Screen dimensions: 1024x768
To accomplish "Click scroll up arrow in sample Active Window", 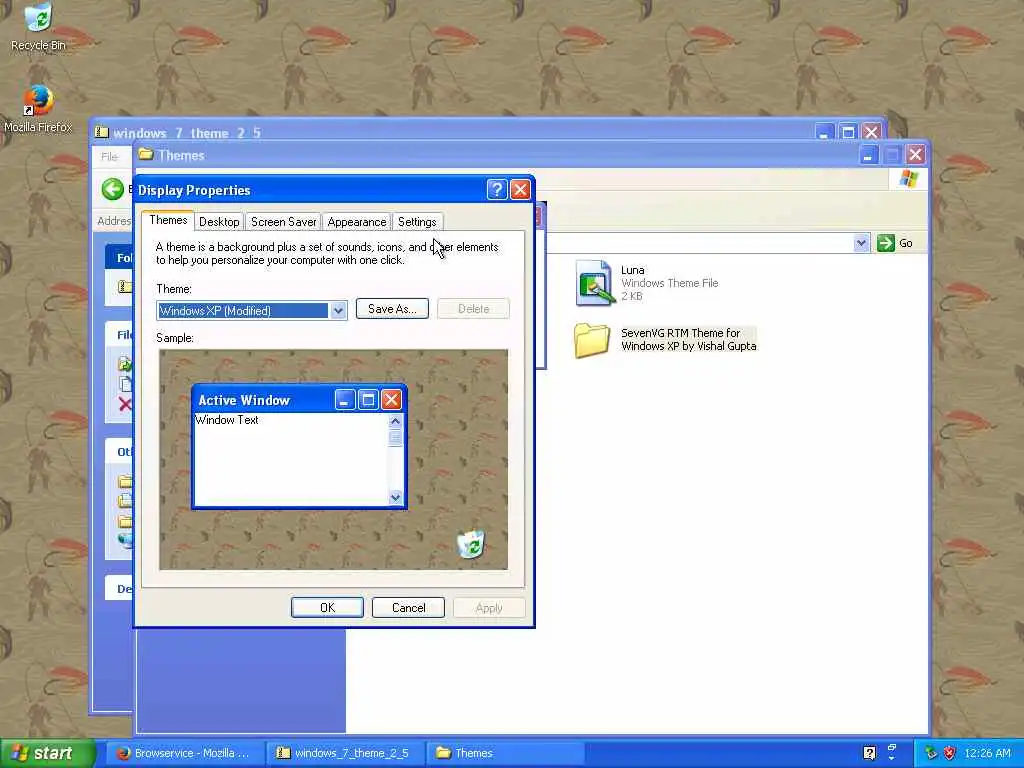I will 395,421.
